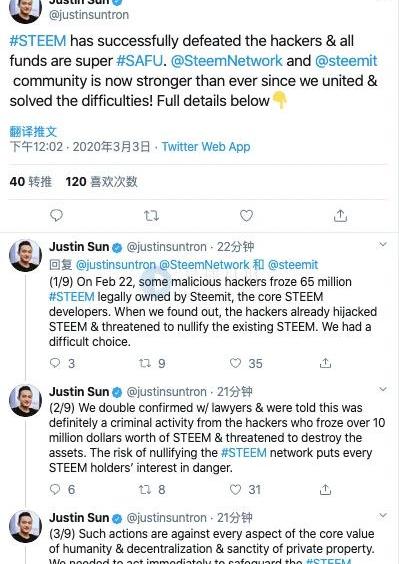Open the dropdown chevron on the (1/9) tweet
Viewport: 399px width, 564px height.
(383, 245)
